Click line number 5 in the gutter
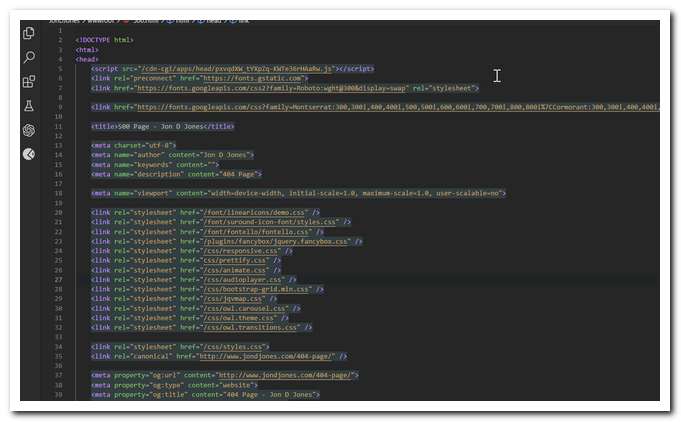681x422 pixels. 60,69
